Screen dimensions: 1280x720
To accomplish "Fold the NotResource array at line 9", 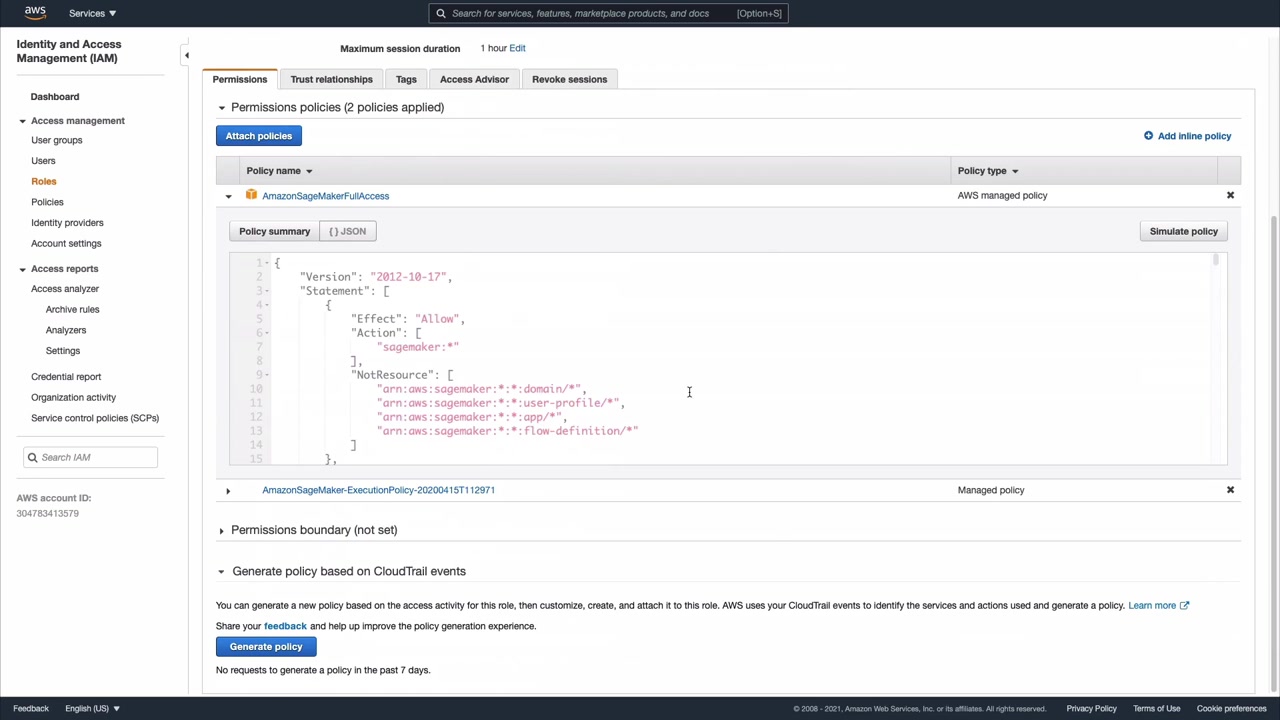I will [x=267, y=375].
